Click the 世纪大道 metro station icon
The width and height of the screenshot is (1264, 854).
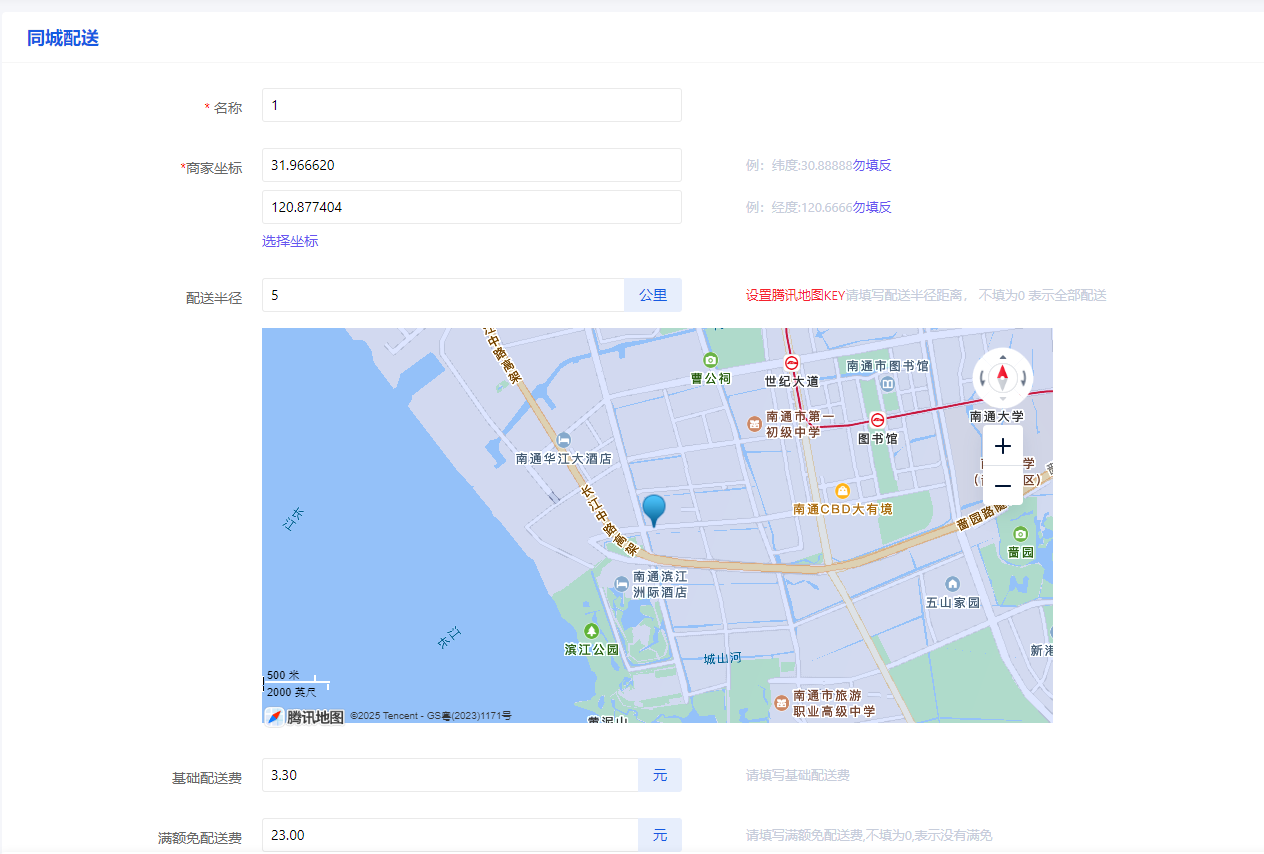(791, 363)
